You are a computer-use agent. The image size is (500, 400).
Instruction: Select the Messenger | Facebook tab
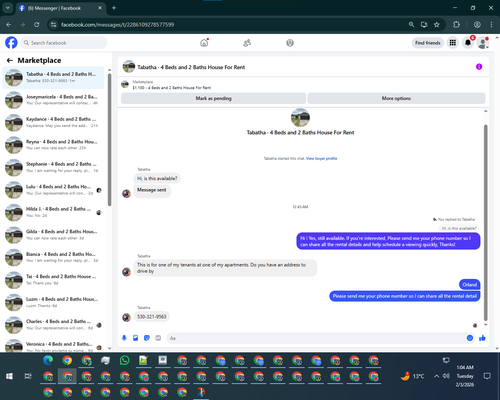pyautogui.click(x=61, y=8)
